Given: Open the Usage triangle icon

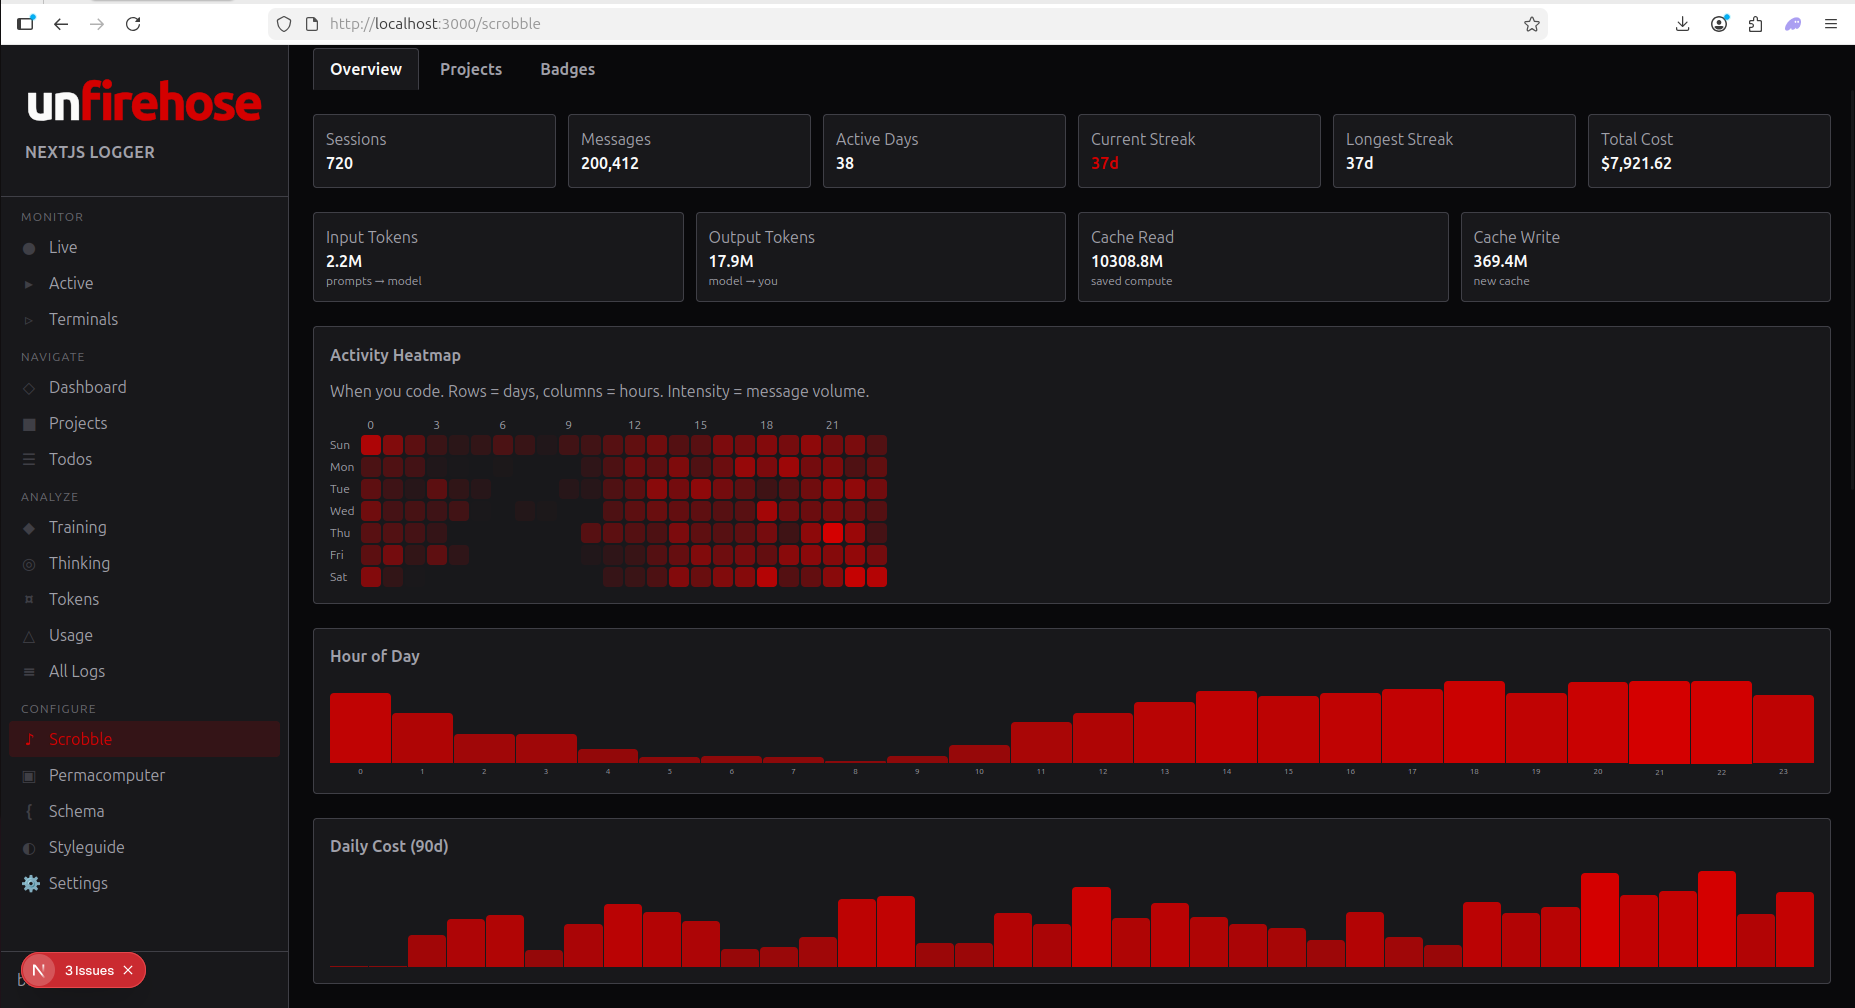Looking at the screenshot, I should [x=29, y=635].
